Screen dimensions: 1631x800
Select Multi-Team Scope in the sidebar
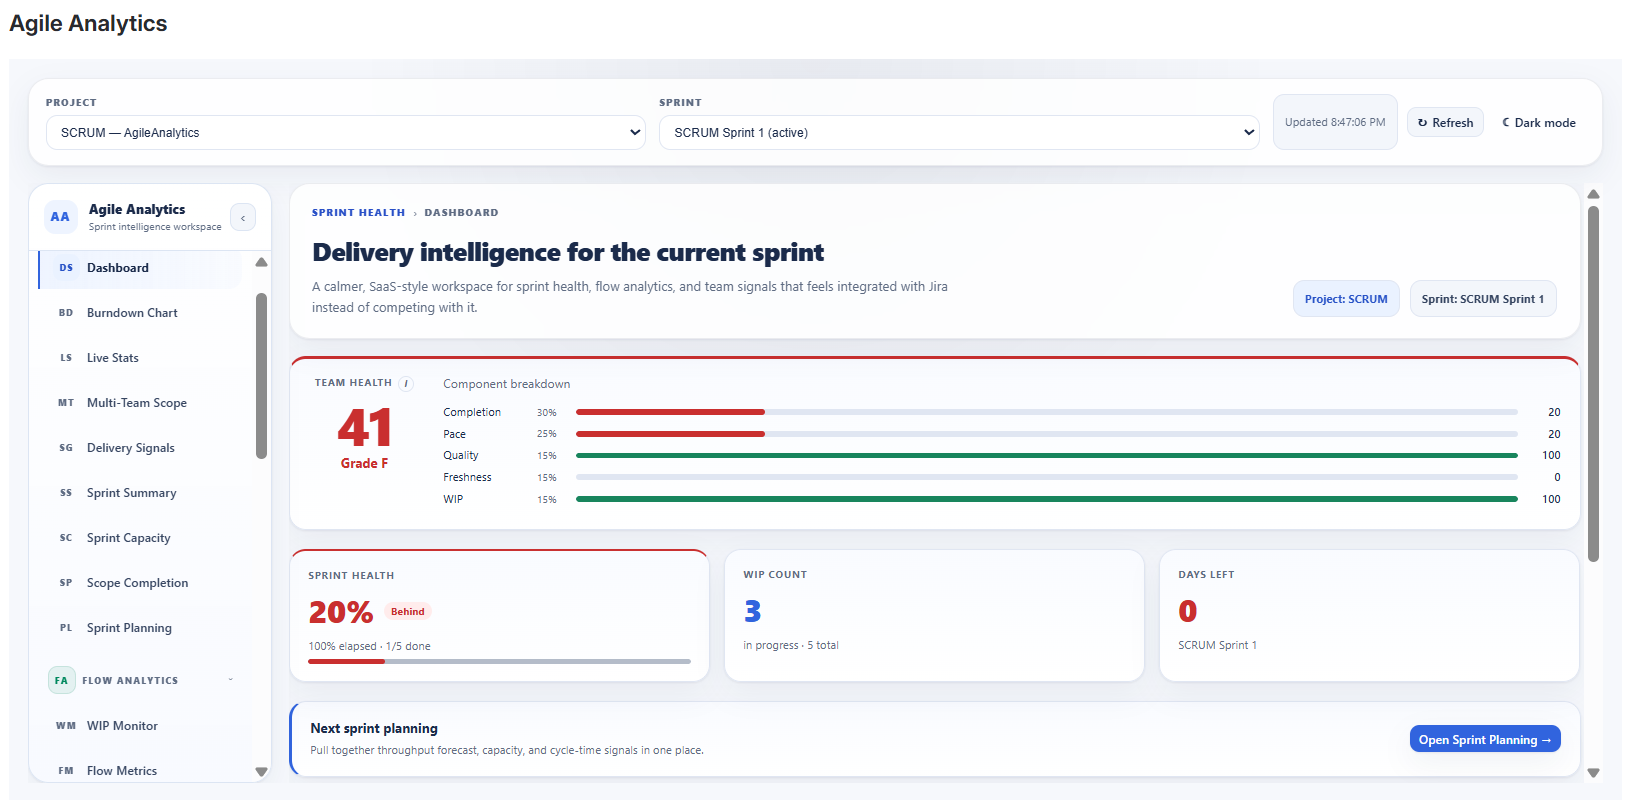[x=140, y=403]
